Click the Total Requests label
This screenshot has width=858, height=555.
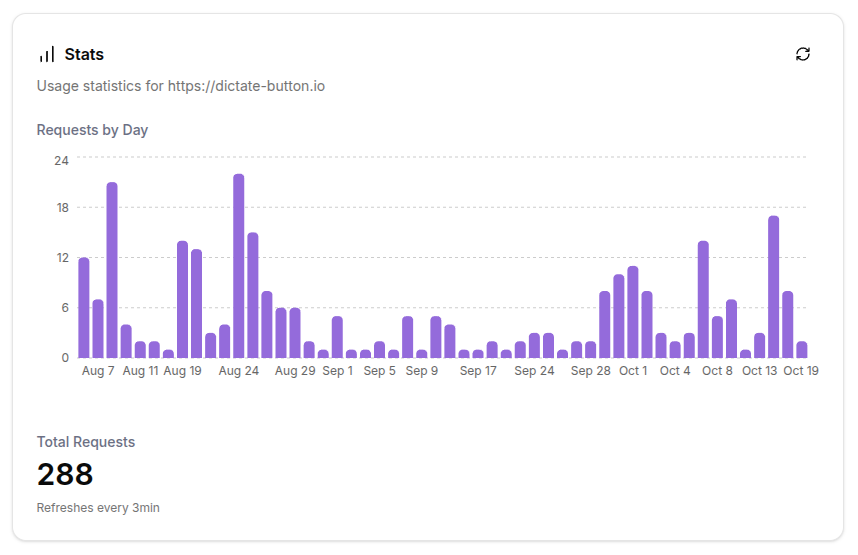click(x=86, y=442)
